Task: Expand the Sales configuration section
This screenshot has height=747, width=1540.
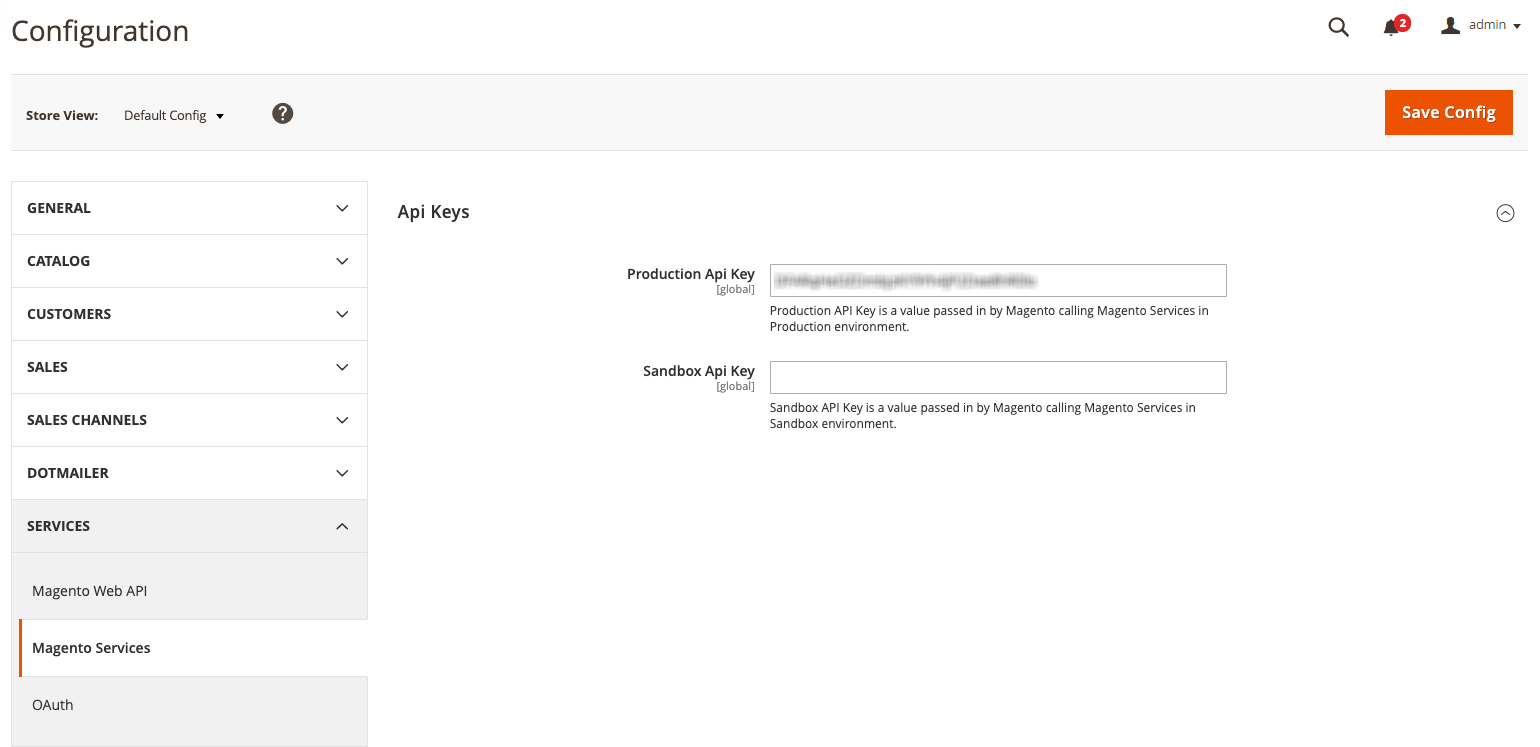Action: coord(189,367)
